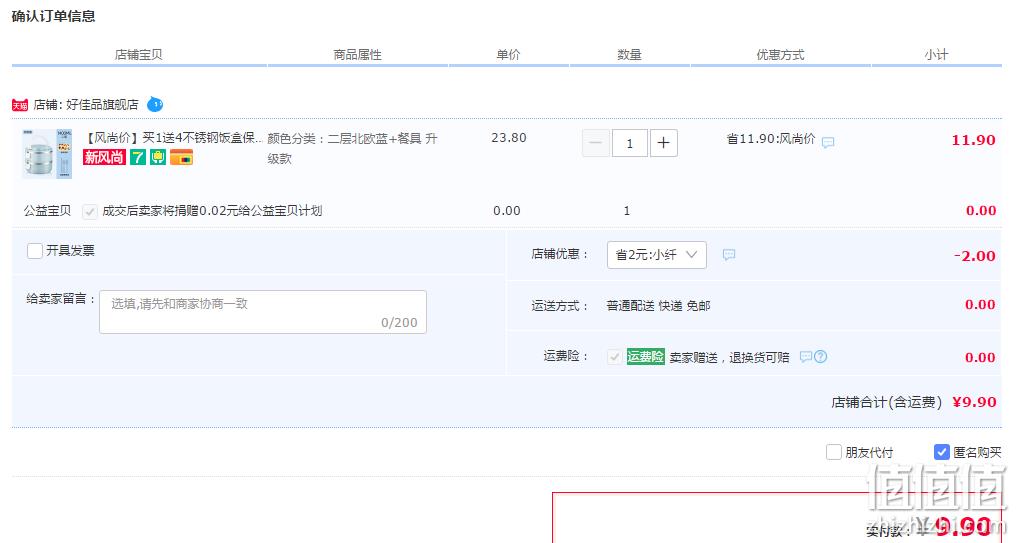The width and height of the screenshot is (1016, 543).
Task: Click the green 运费险 label badge
Action: coord(645,356)
